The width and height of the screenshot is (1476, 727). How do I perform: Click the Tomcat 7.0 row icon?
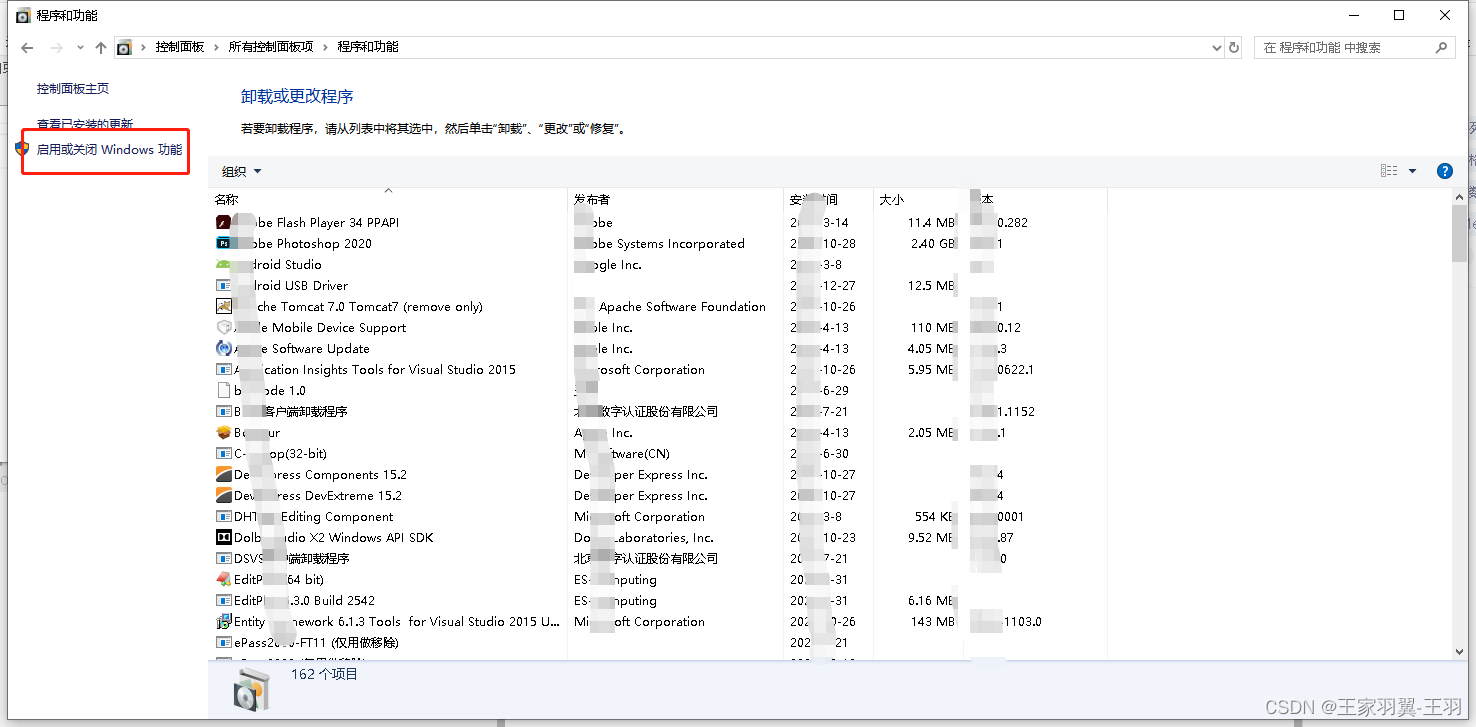click(224, 307)
